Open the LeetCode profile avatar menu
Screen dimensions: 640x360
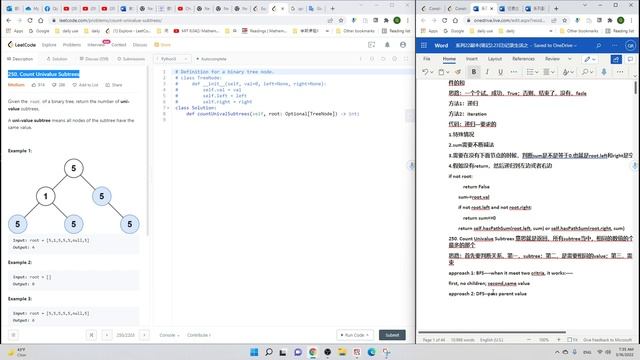point(403,45)
